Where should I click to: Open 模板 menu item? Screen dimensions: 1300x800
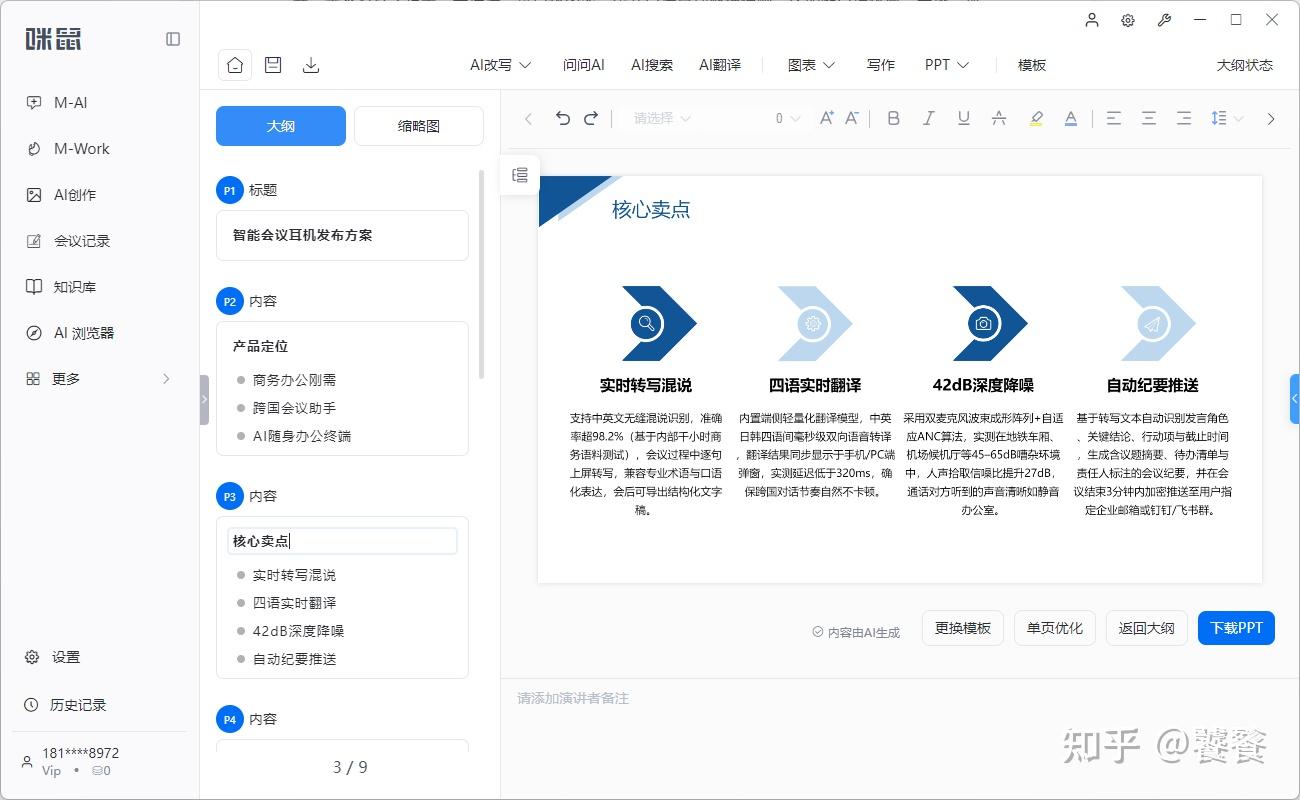coord(1032,65)
